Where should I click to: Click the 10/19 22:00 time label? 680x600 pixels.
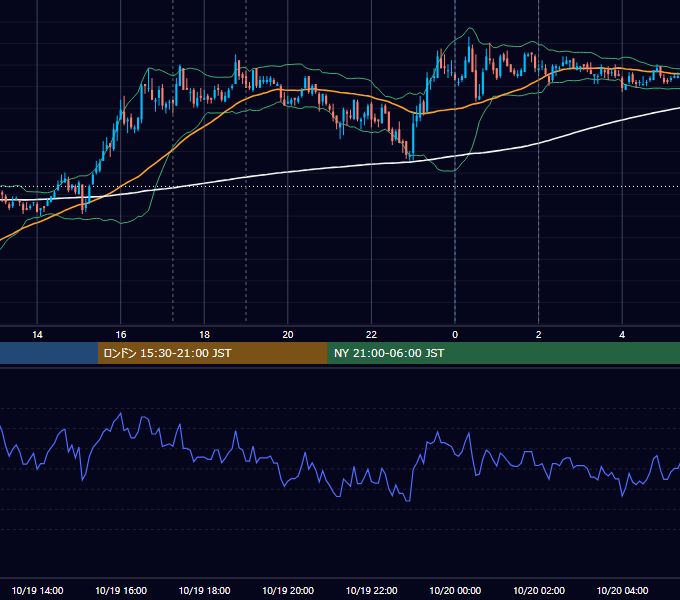click(371, 590)
